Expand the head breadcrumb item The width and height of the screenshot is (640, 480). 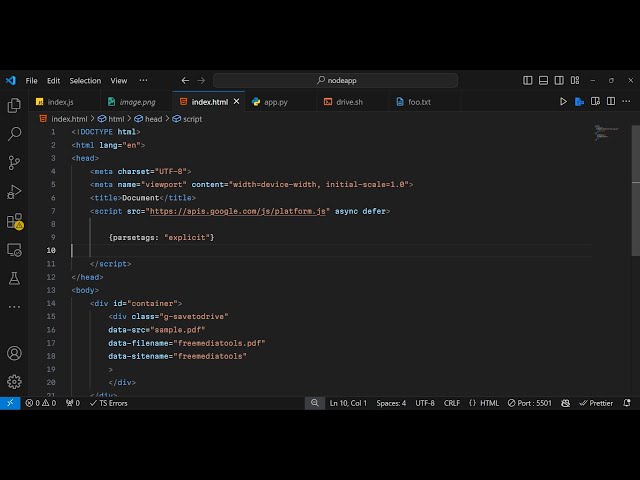153,119
